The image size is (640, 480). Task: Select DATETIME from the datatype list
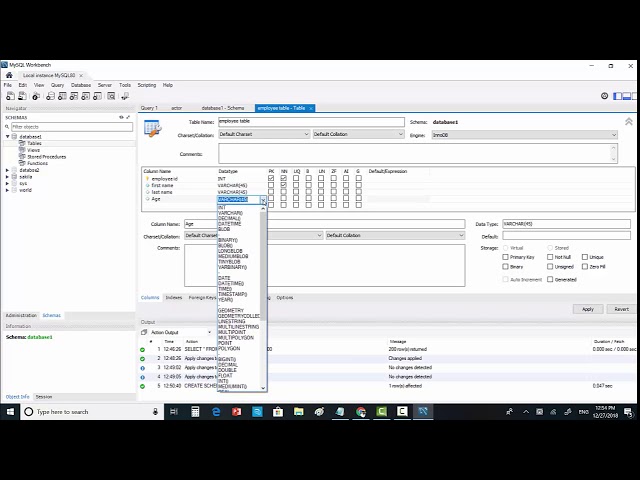click(229, 224)
